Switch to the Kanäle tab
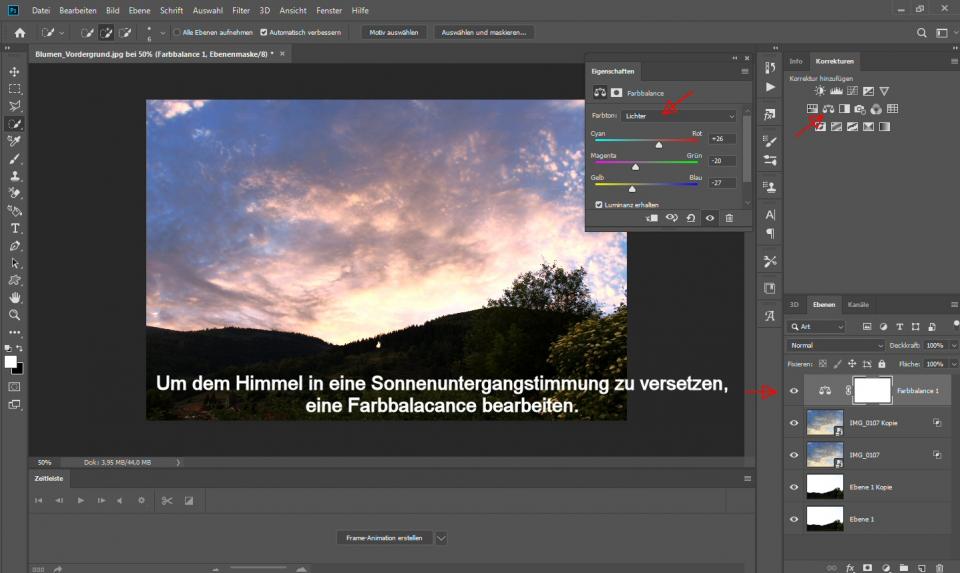This screenshot has height=573, width=960. click(858, 304)
